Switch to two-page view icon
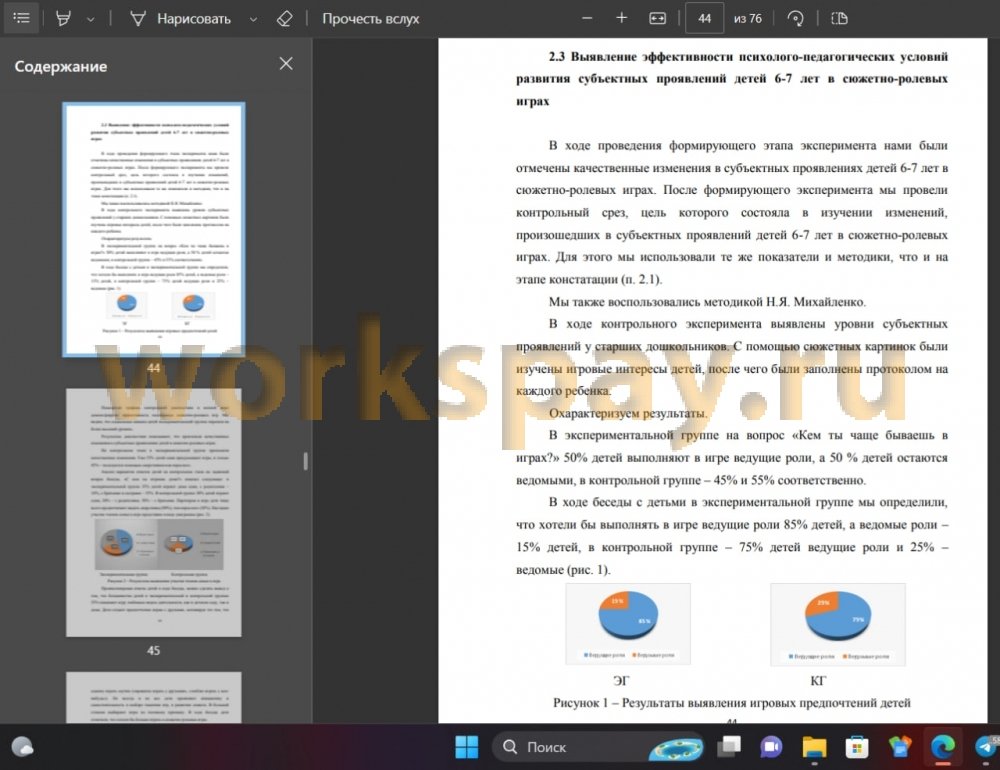Viewport: 1000px width, 770px height. click(x=839, y=19)
